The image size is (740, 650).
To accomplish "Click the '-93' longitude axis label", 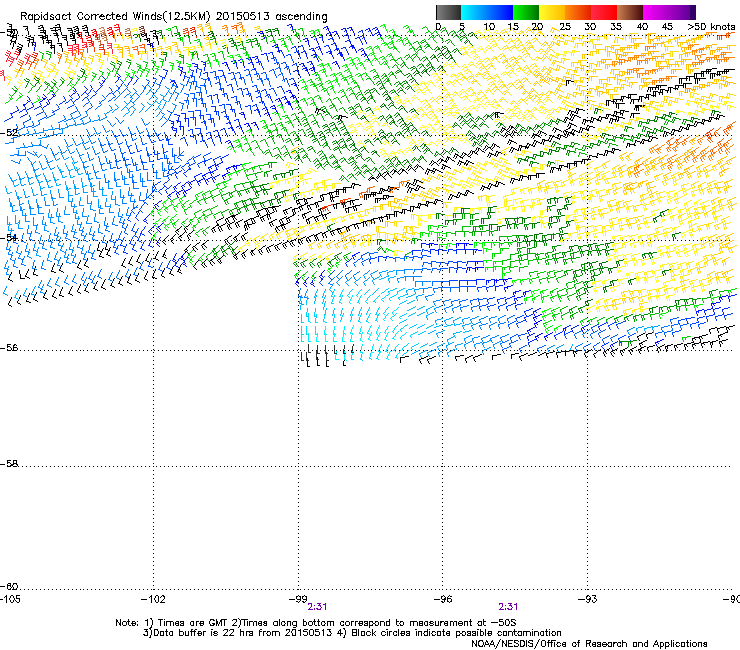I will 588,599.
